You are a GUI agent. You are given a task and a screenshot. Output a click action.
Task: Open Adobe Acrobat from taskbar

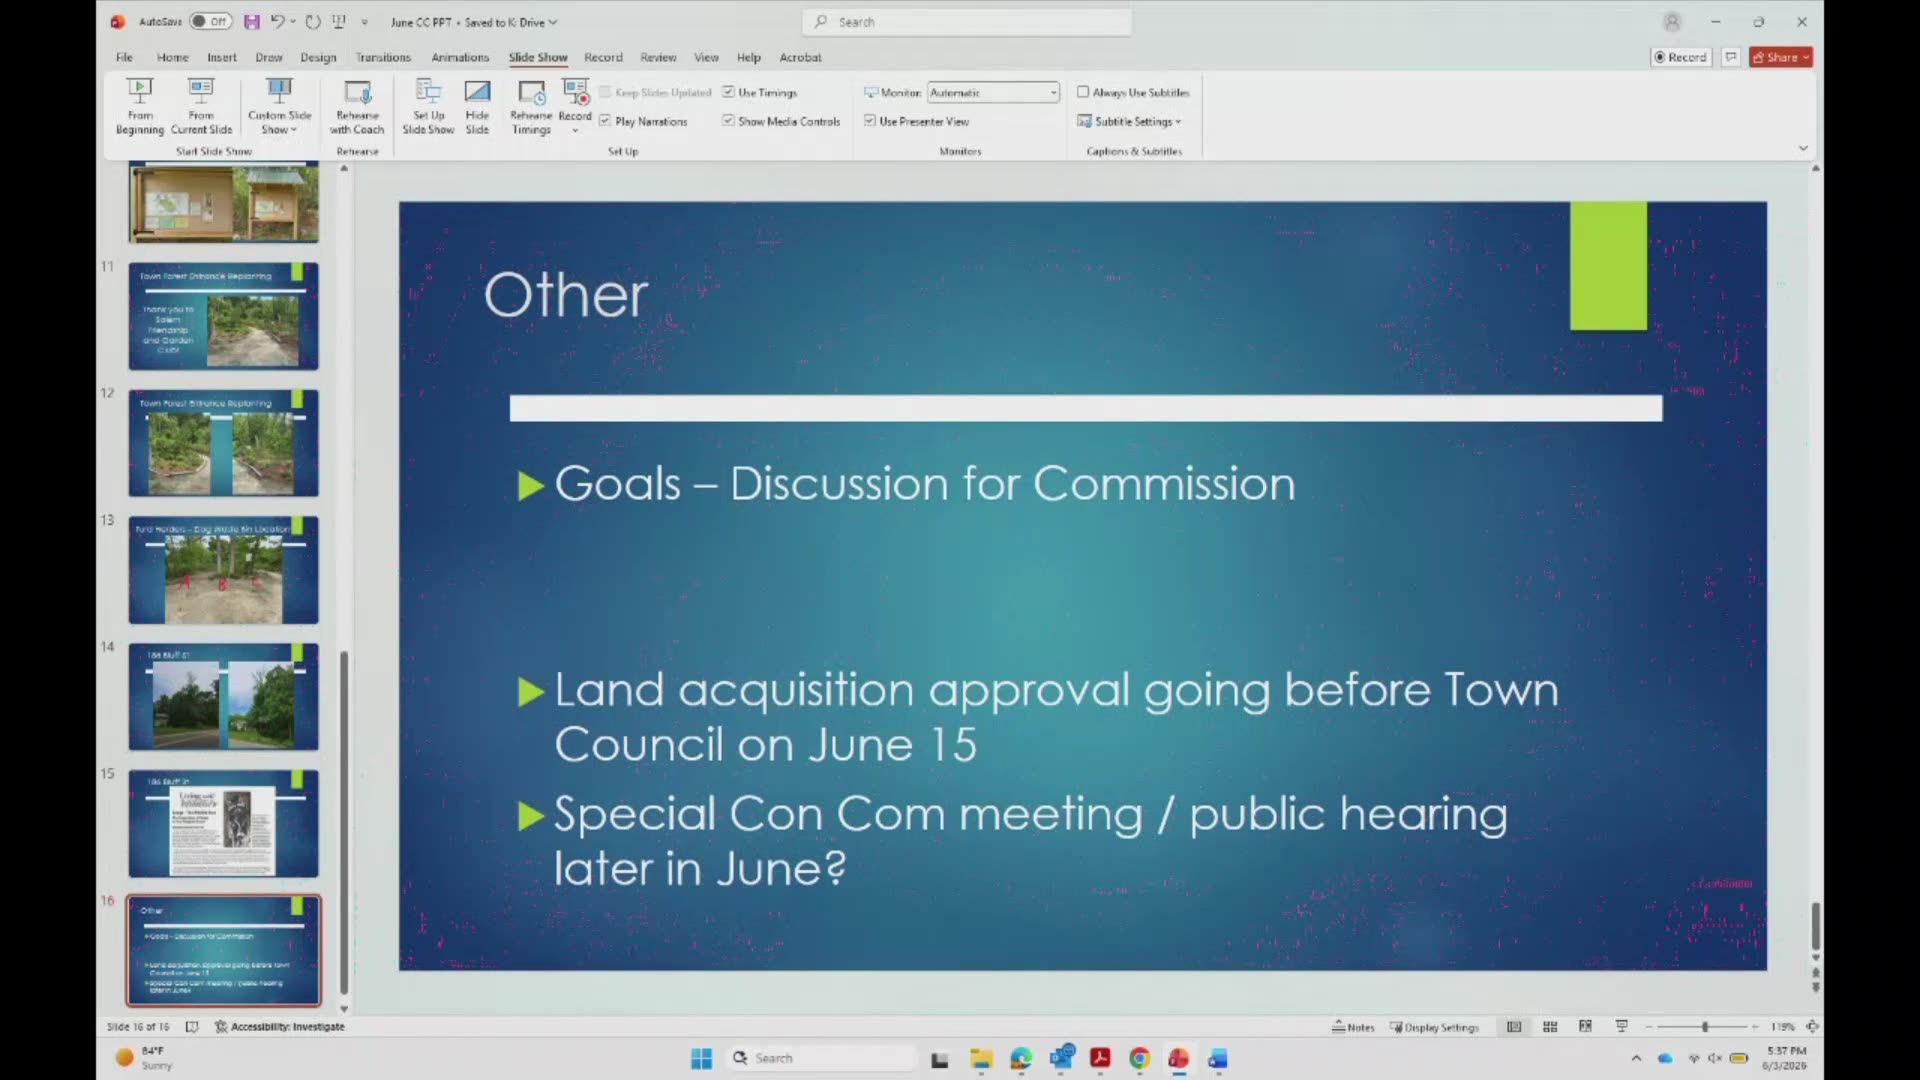(x=1100, y=1058)
